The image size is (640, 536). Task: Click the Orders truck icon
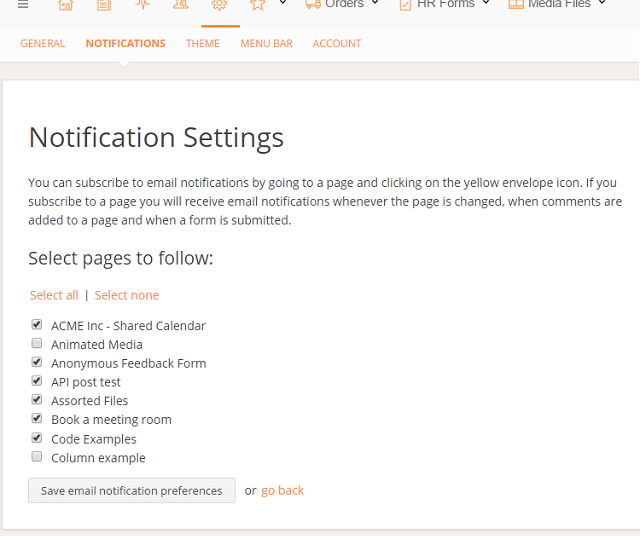point(313,4)
